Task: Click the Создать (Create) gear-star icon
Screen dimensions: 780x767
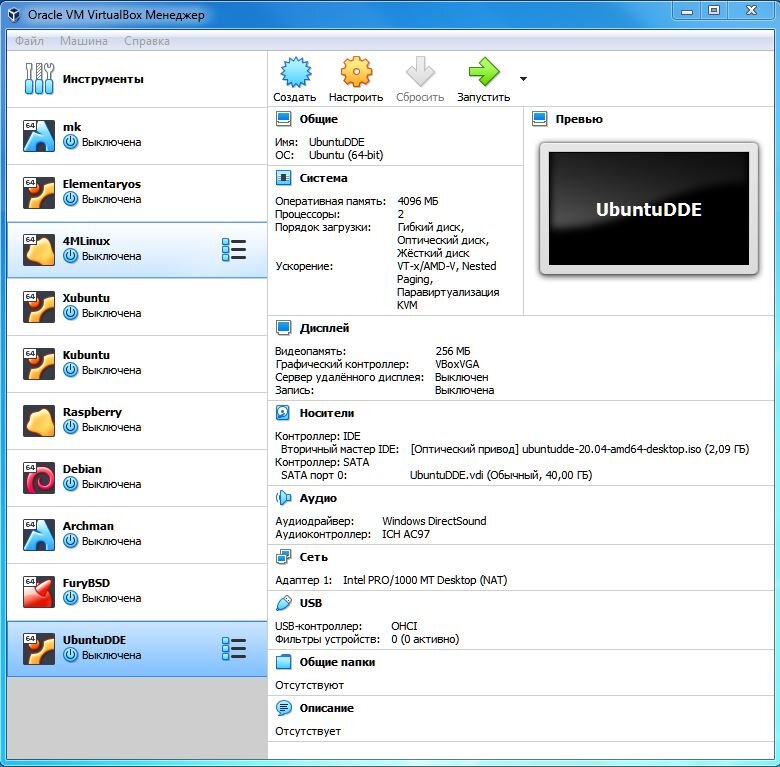Action: [295, 72]
